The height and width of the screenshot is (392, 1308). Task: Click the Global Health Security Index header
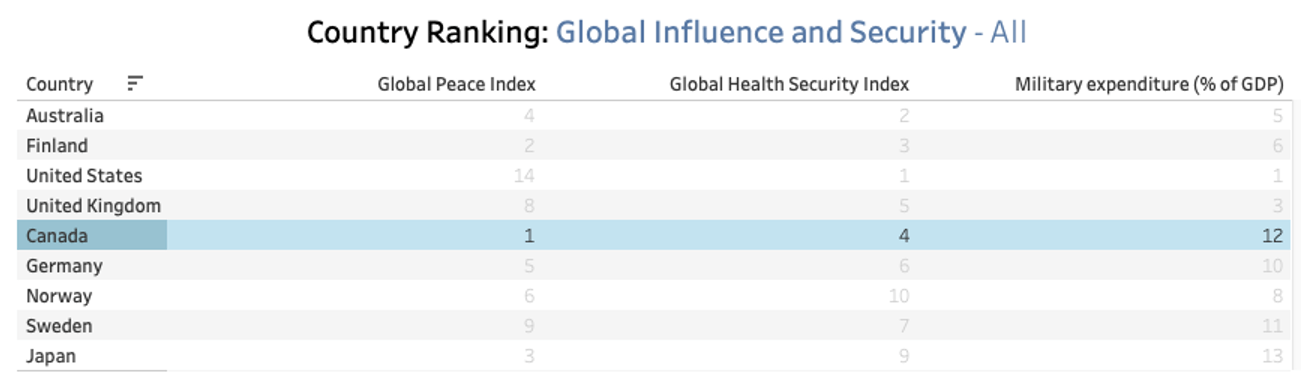tap(789, 84)
